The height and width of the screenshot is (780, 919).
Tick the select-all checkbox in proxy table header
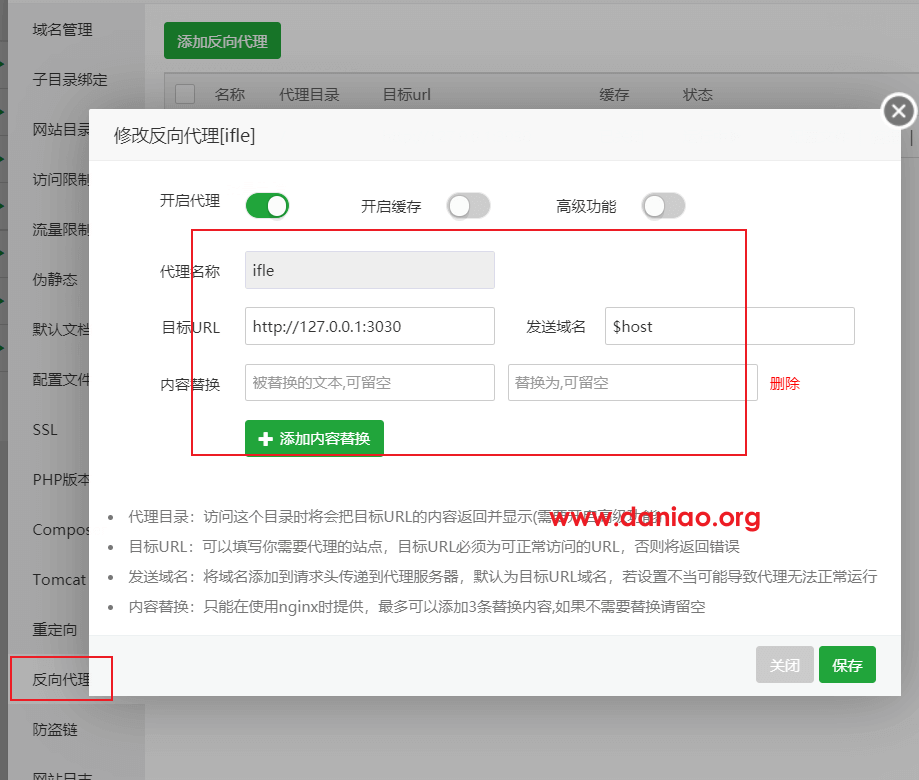click(185, 94)
